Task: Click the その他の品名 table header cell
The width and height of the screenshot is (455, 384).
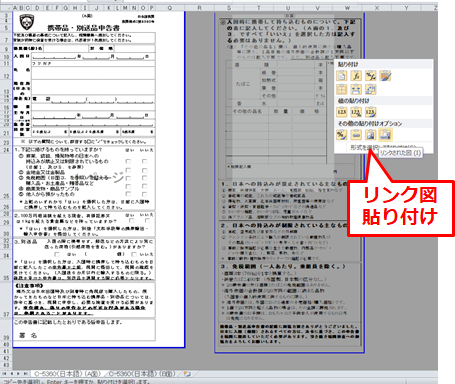Action: click(x=247, y=111)
